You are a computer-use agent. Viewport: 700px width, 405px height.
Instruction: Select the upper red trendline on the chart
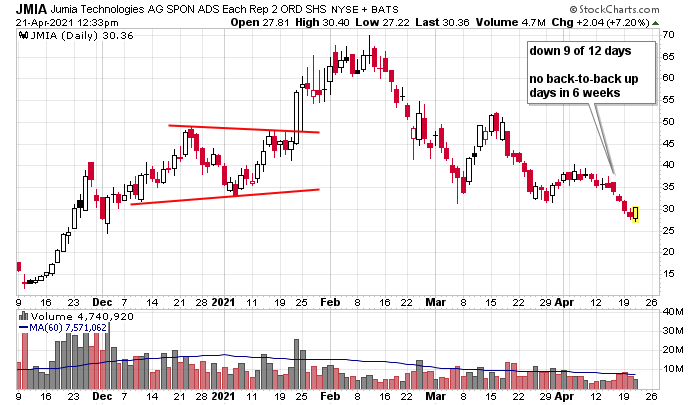coord(244,129)
